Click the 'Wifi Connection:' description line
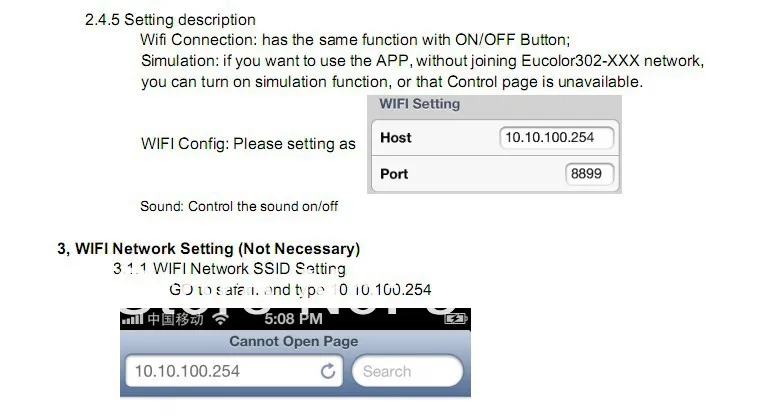 pos(355,40)
